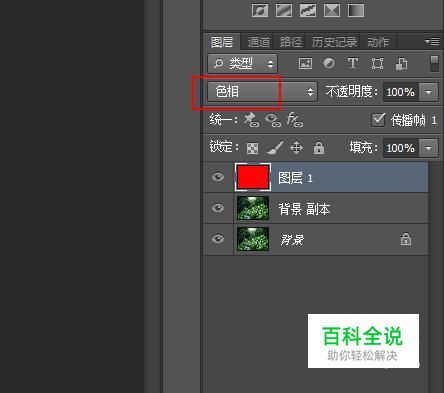Viewport: 444px width, 393px height.
Task: Click the unify layer visibility icon
Action: click(273, 120)
